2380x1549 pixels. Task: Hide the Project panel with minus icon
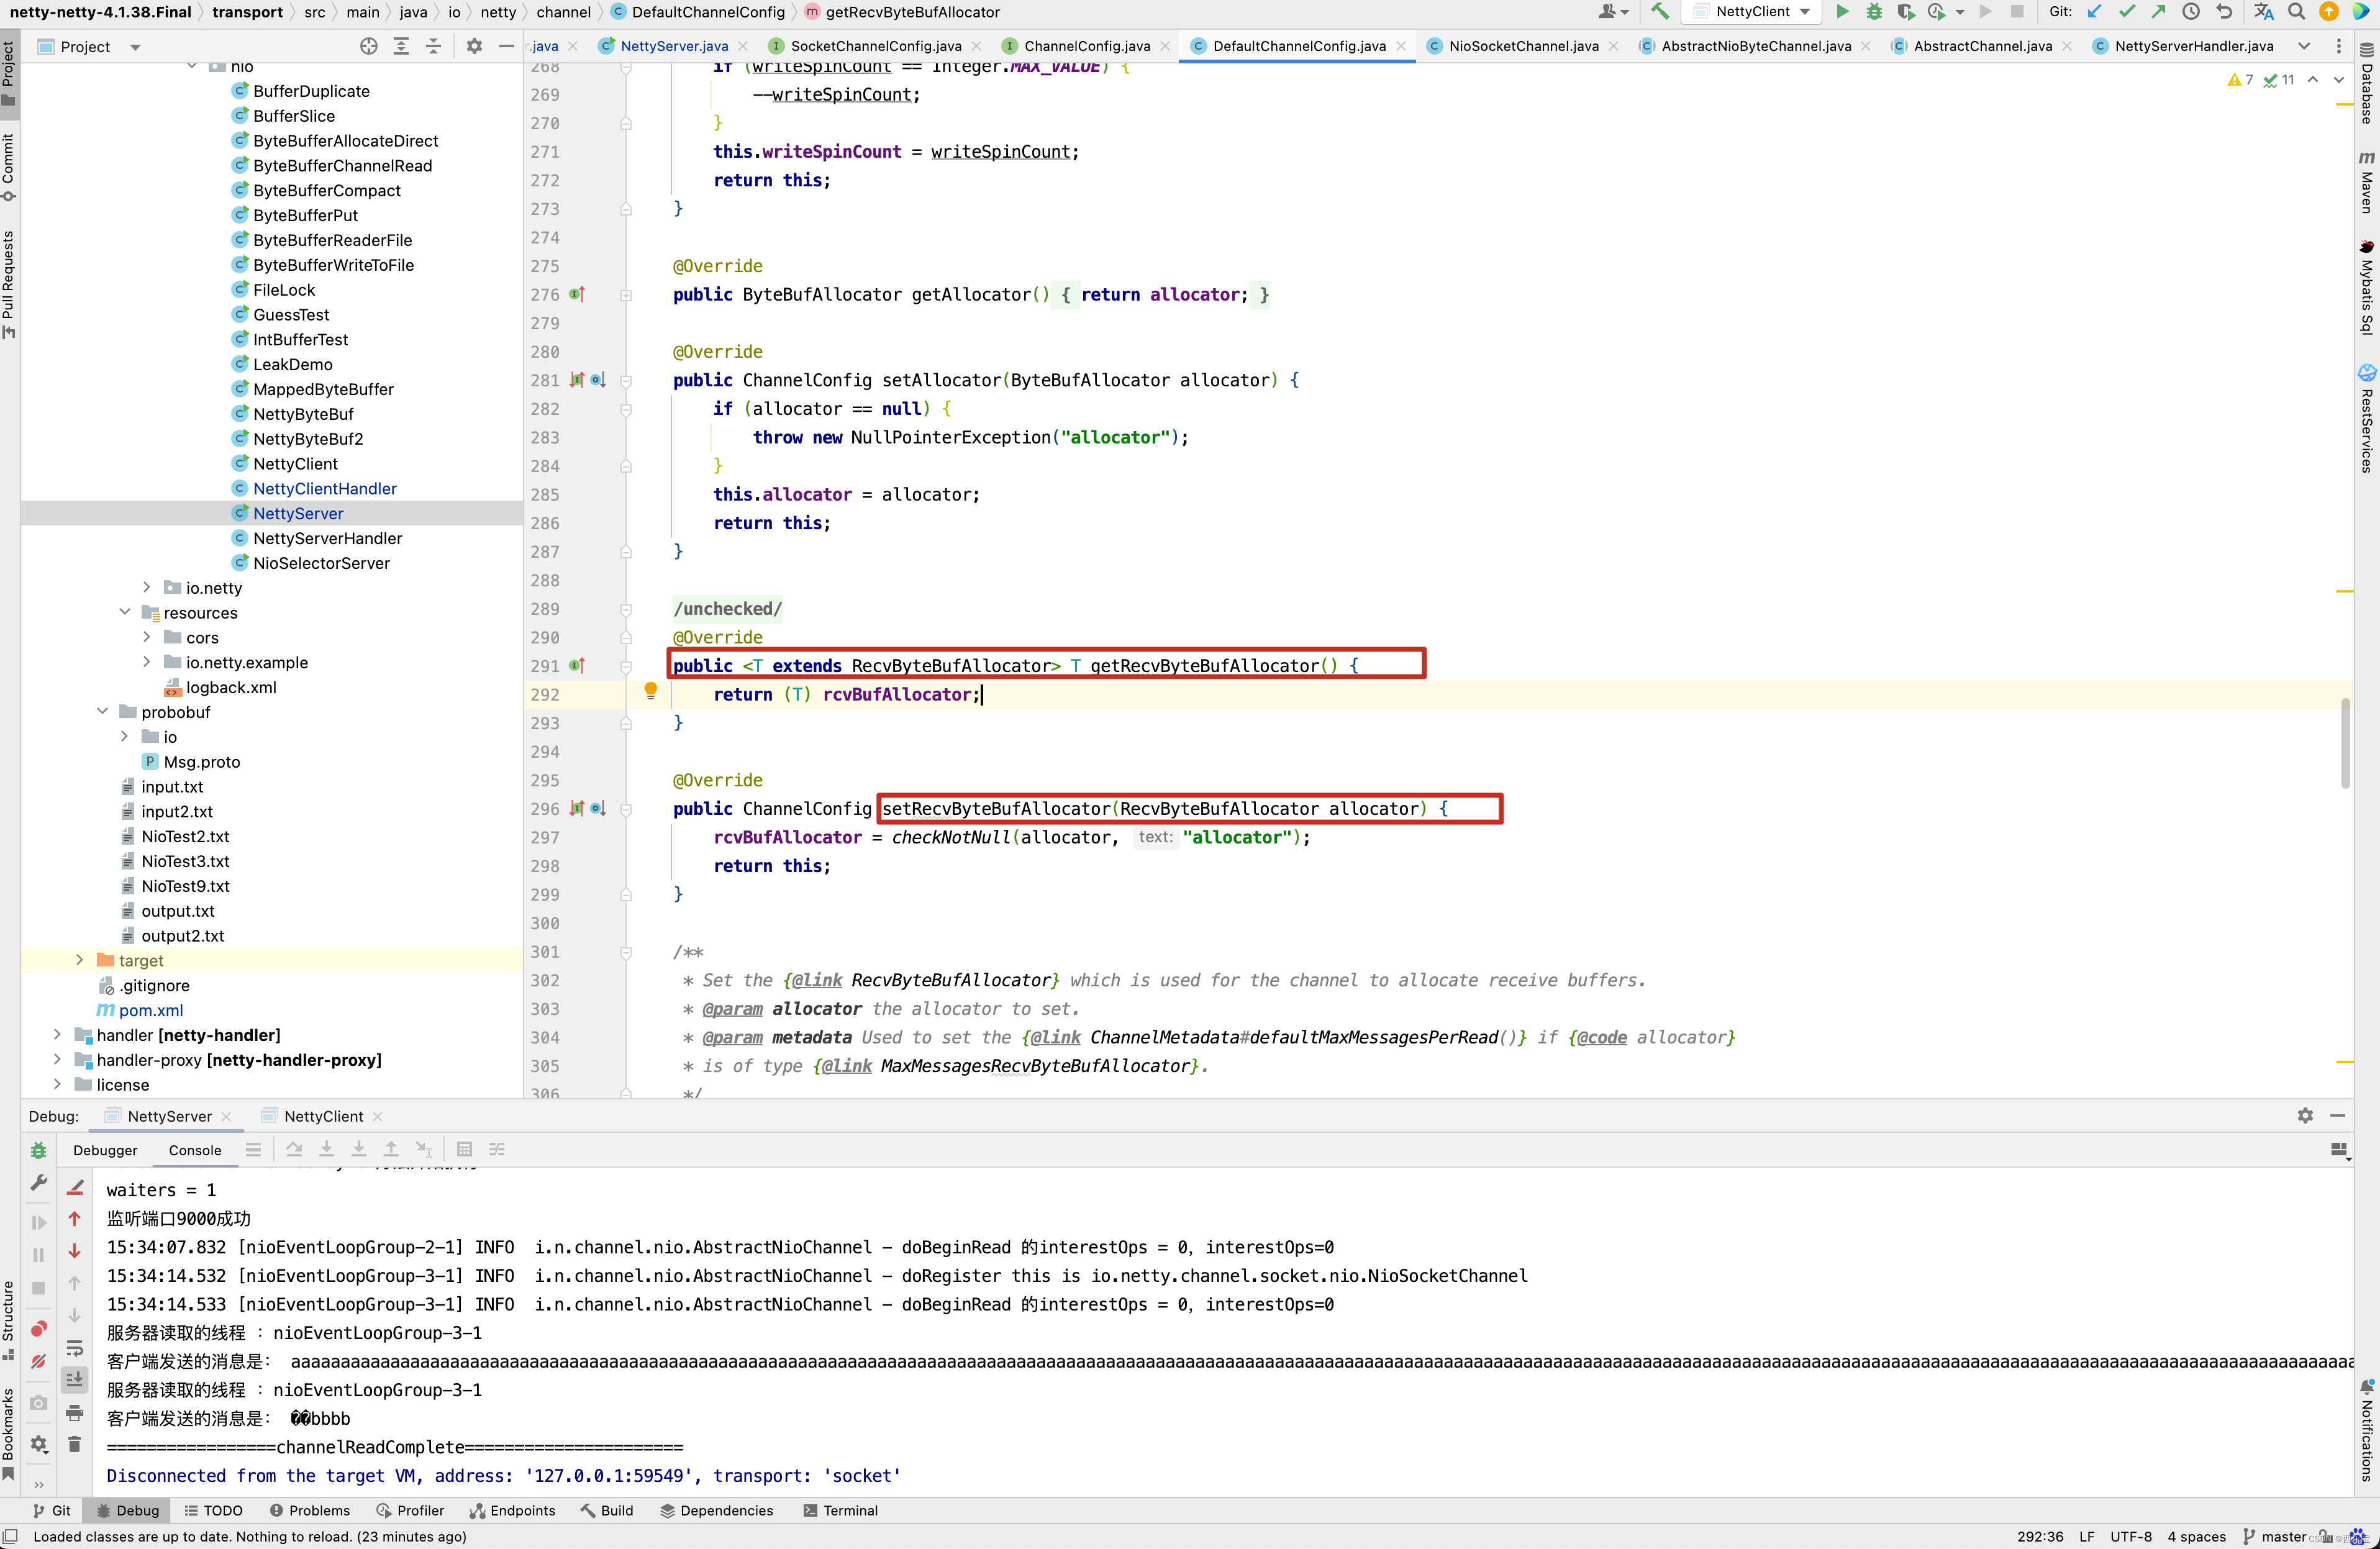[x=506, y=46]
